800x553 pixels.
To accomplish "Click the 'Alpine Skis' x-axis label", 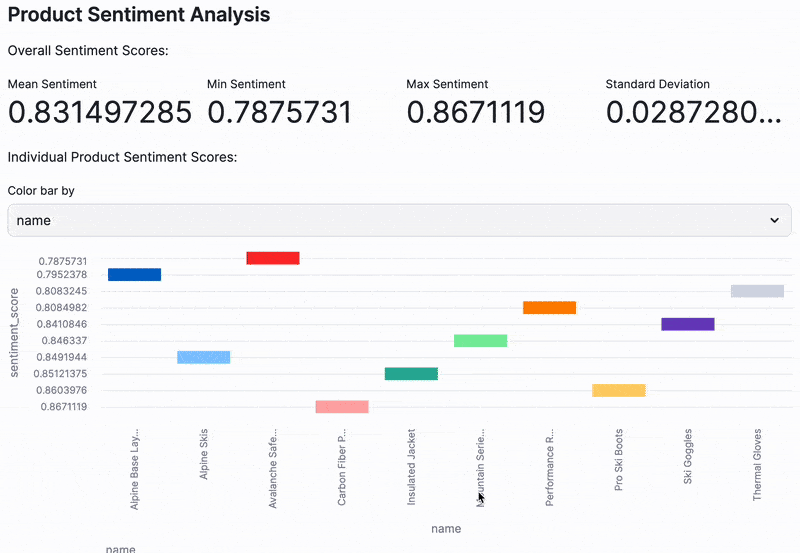I will [x=204, y=456].
